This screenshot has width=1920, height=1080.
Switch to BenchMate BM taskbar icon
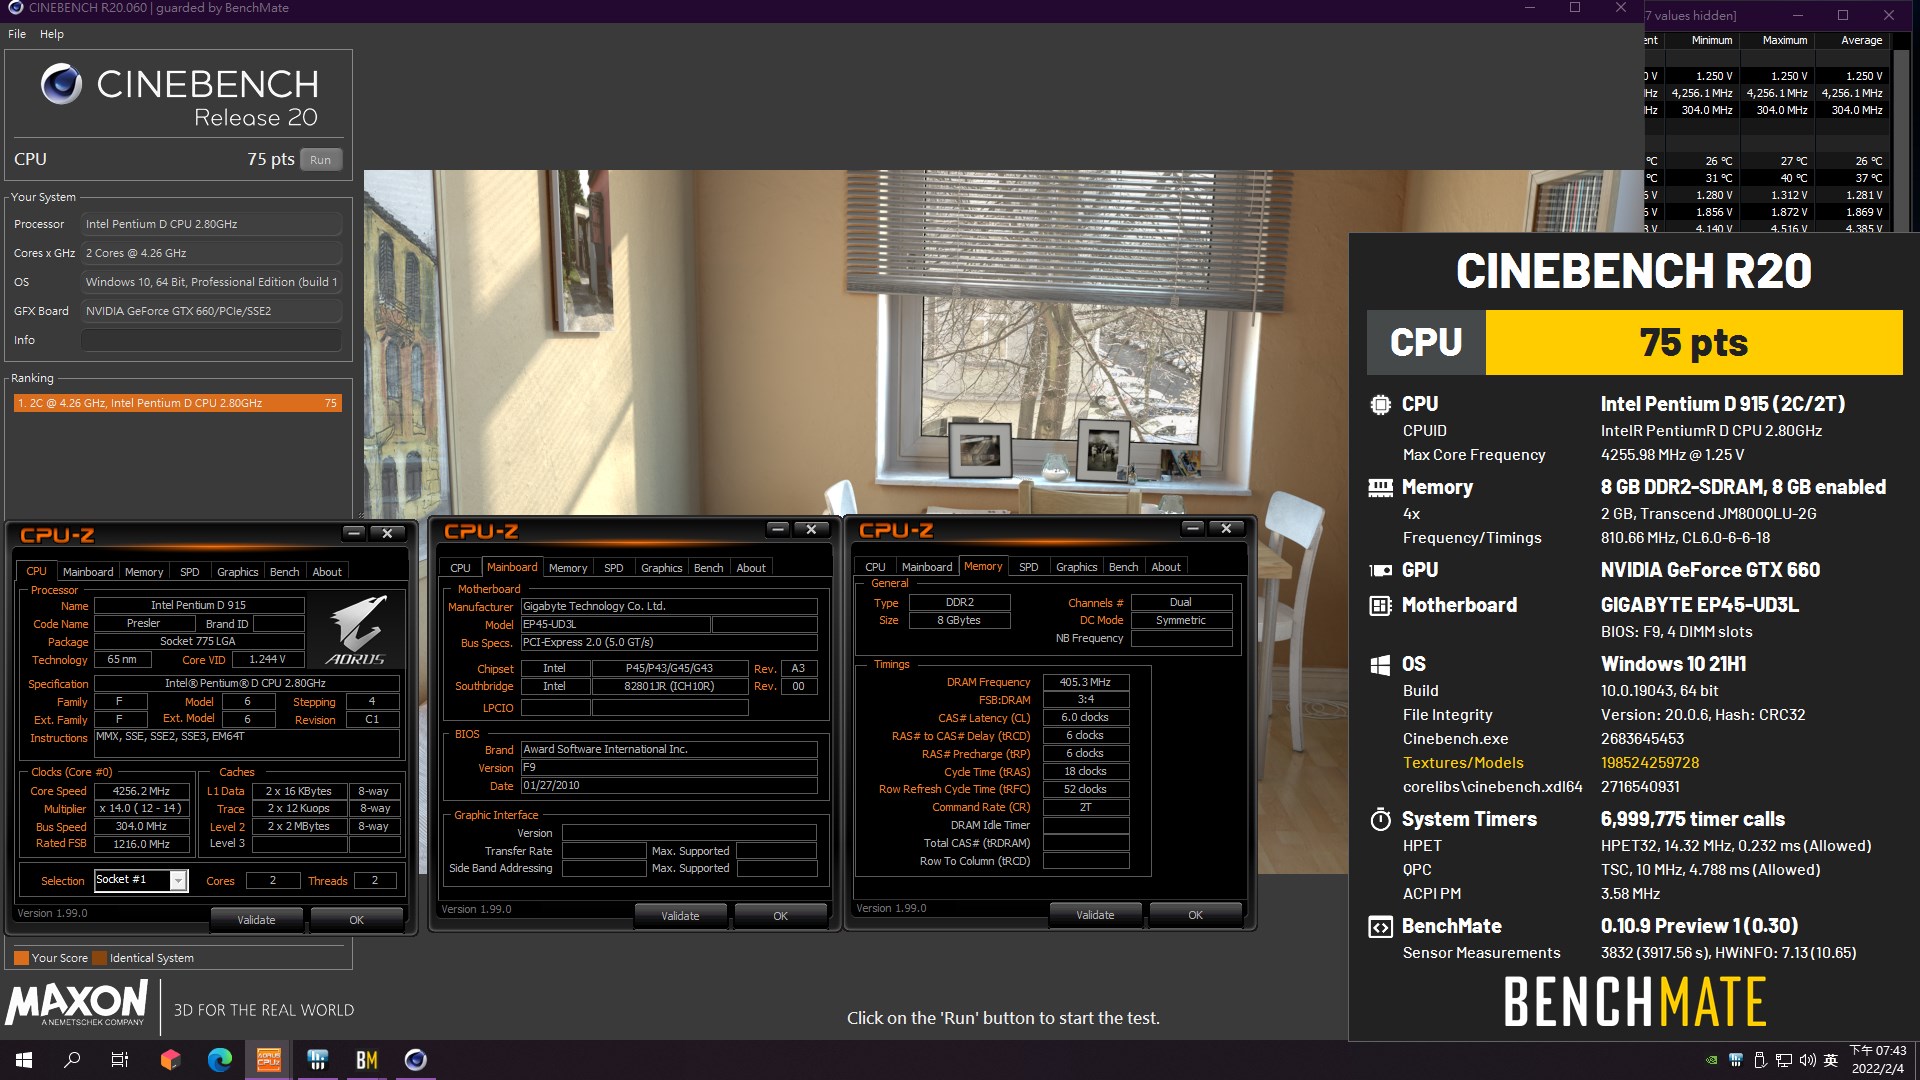(x=367, y=1060)
